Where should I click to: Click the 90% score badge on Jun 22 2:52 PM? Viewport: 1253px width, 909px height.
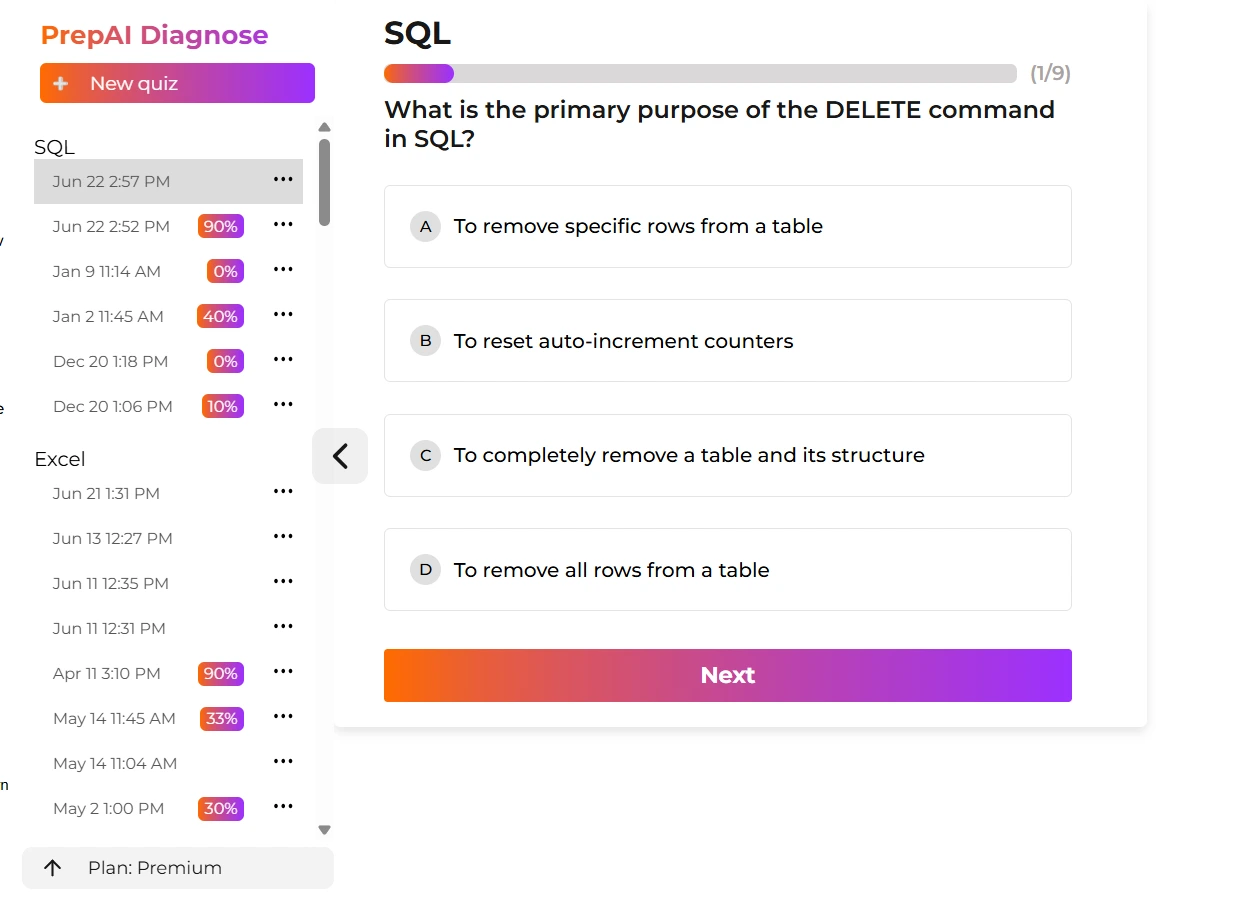coord(220,226)
